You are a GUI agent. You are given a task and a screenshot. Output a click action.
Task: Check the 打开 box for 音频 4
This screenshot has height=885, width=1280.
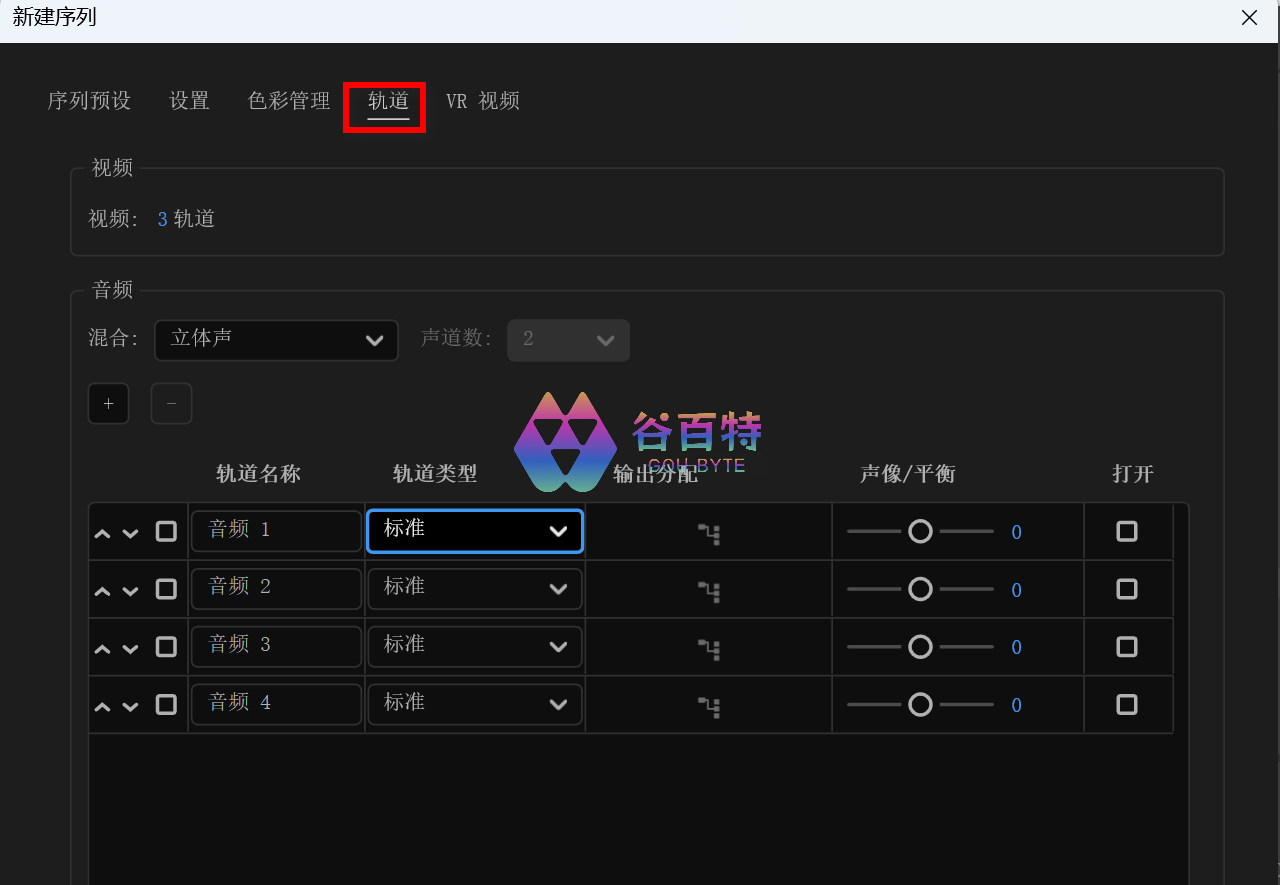(1127, 704)
